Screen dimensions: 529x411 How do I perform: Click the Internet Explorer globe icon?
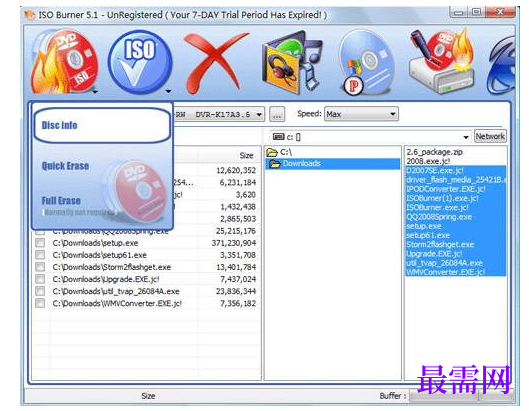click(x=501, y=66)
